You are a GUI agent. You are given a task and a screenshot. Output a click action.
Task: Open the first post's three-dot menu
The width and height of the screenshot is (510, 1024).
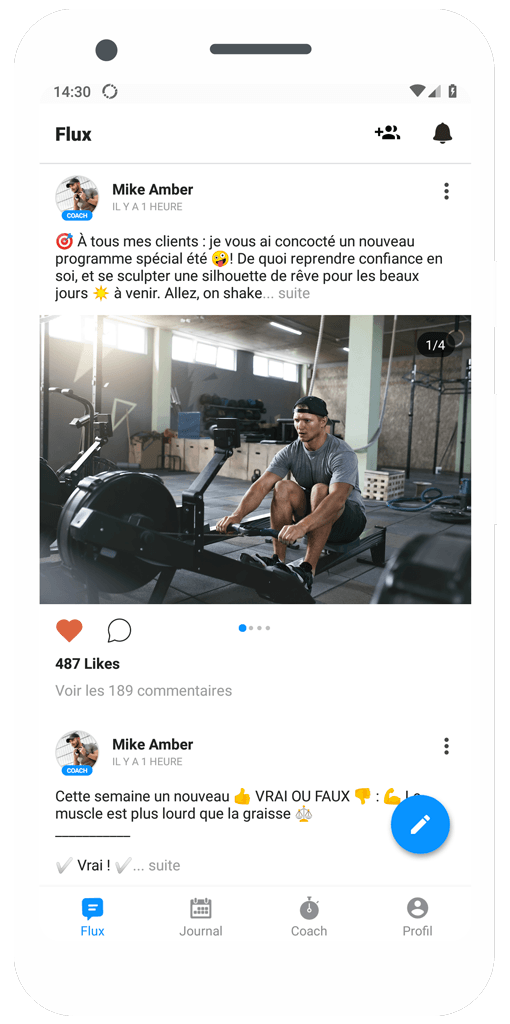coord(447,191)
